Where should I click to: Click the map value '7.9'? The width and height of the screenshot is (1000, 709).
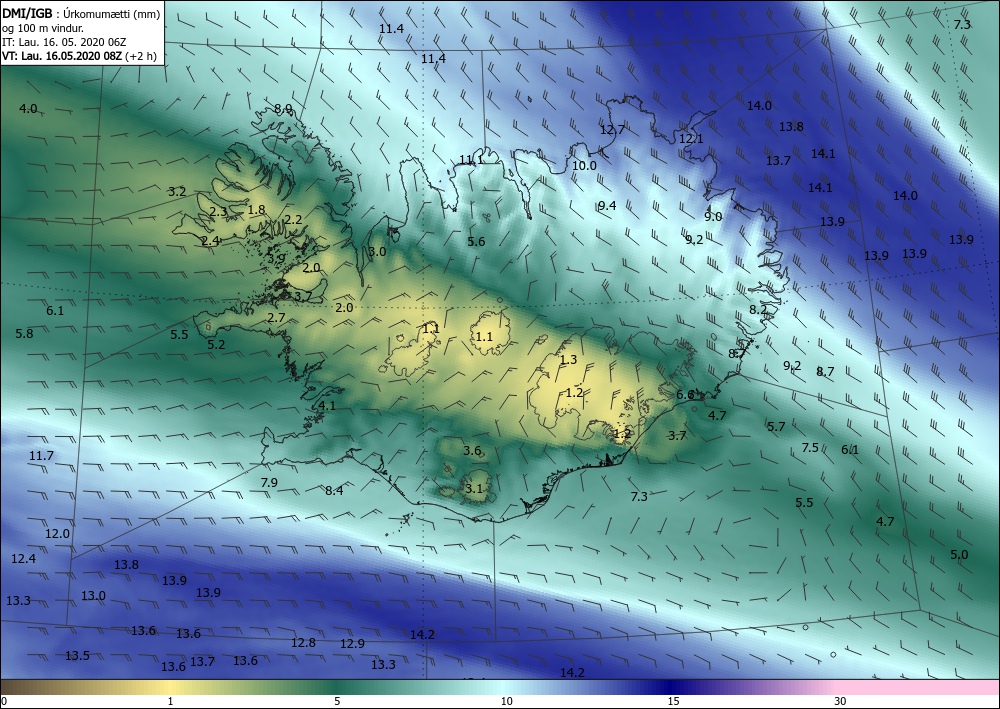click(x=269, y=482)
